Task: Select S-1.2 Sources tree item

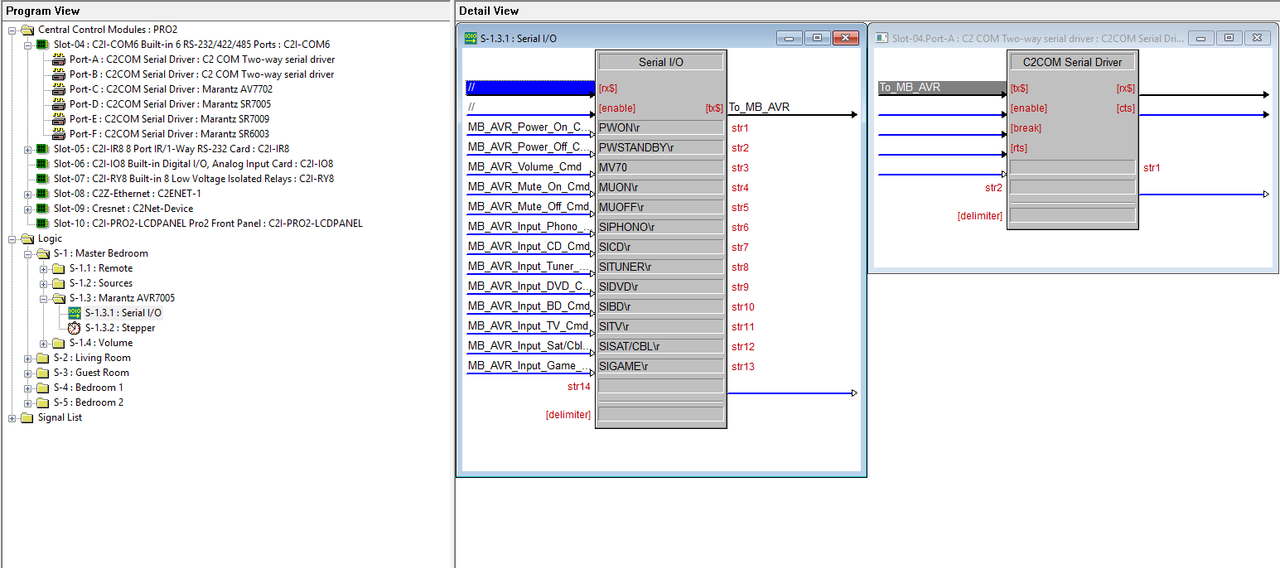Action: [x=101, y=283]
